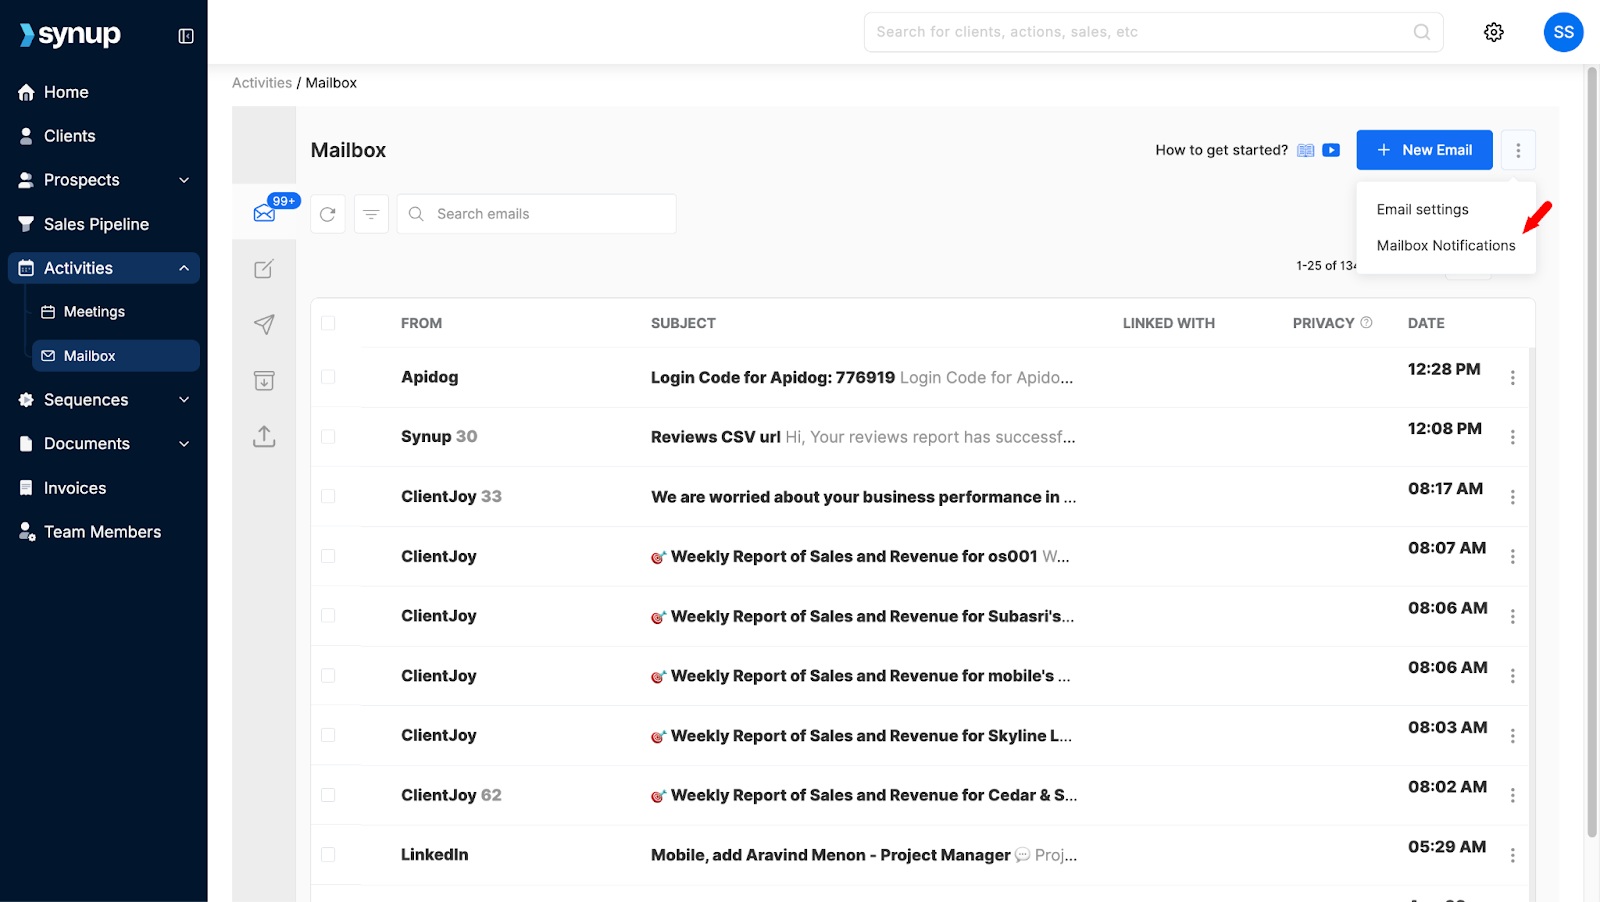Image resolution: width=1600 pixels, height=902 pixels.
Task: Open Team Members in sidebar
Action: (104, 532)
